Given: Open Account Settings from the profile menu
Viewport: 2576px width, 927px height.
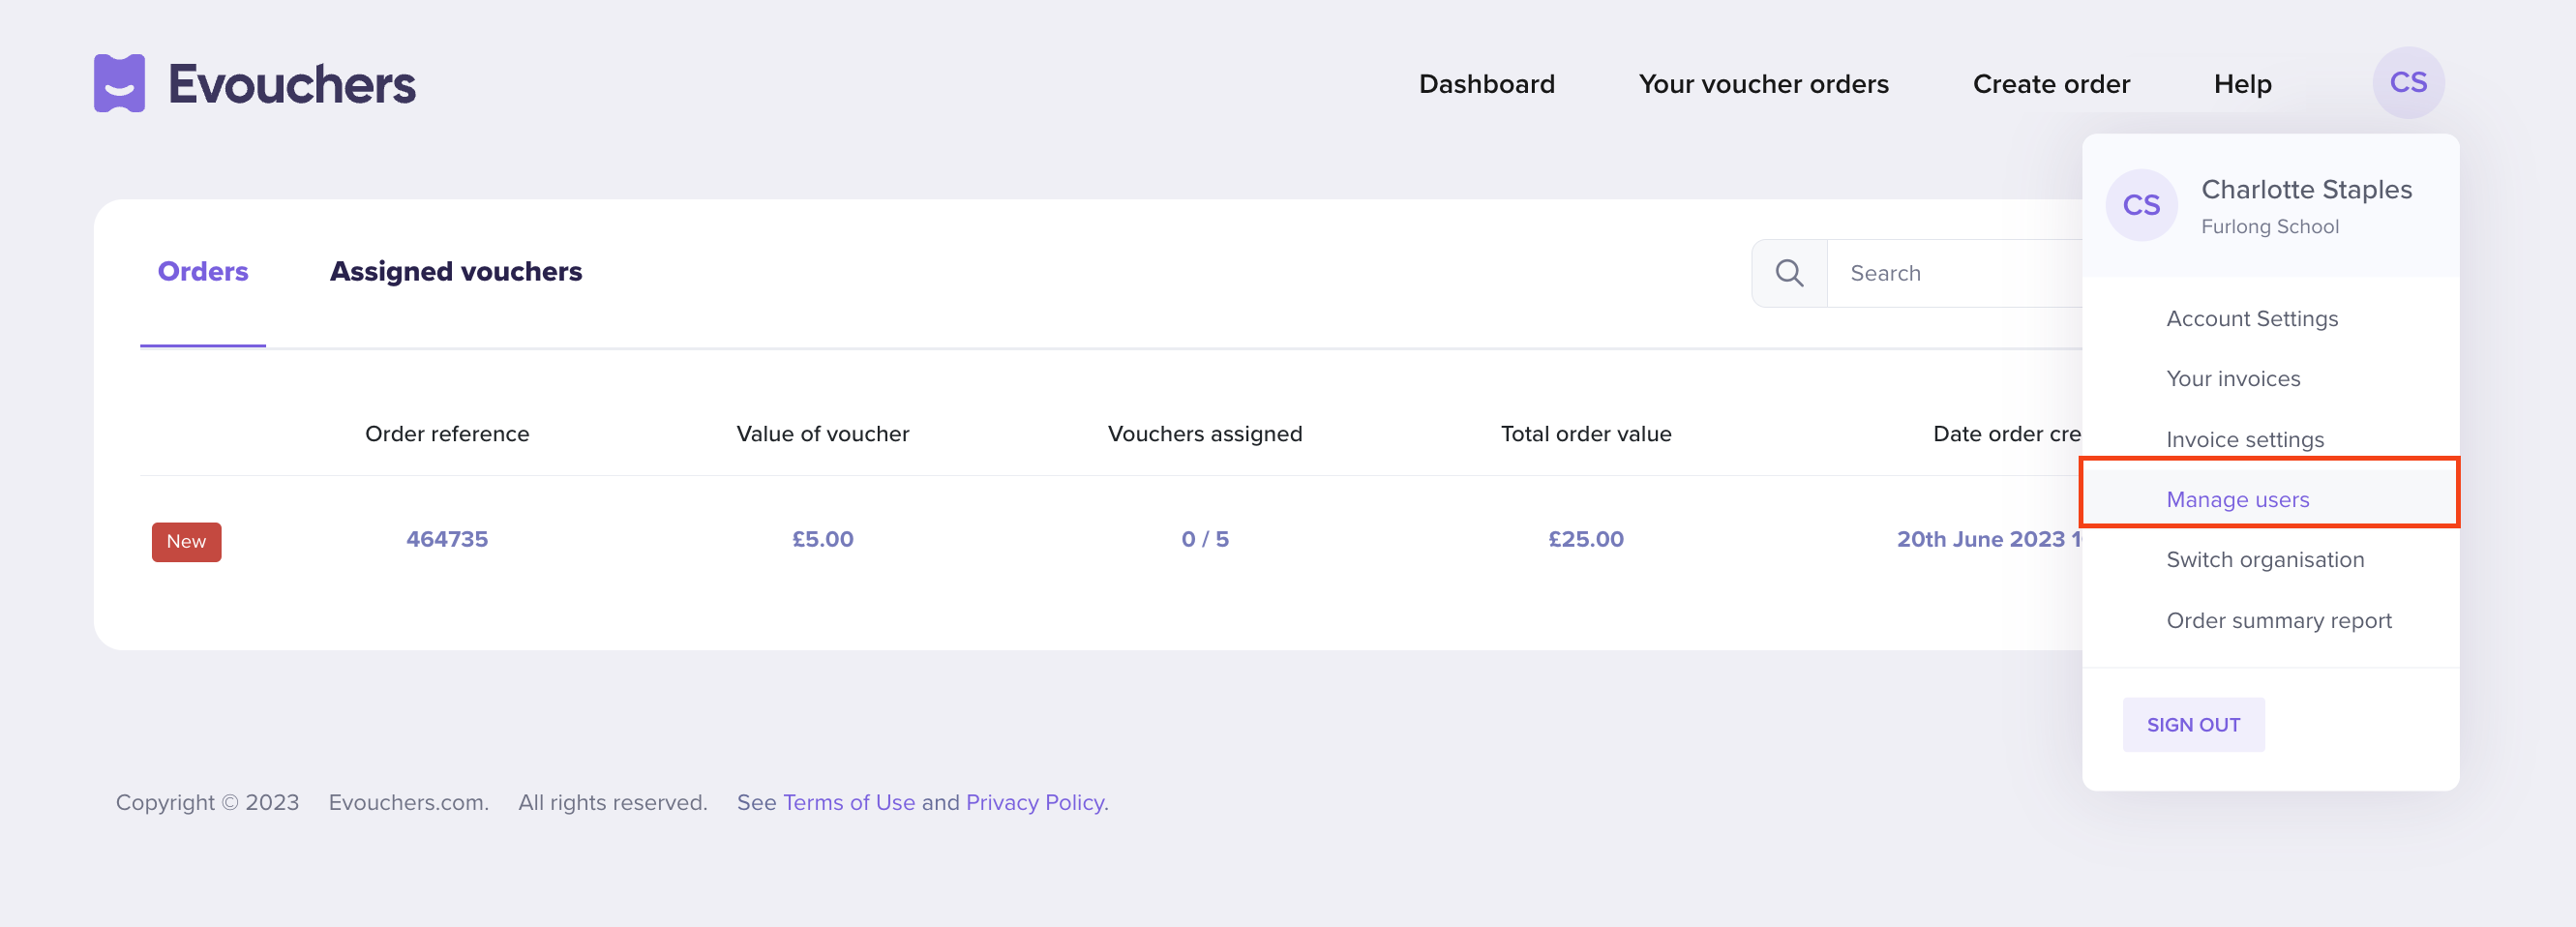Looking at the screenshot, I should point(2251,318).
